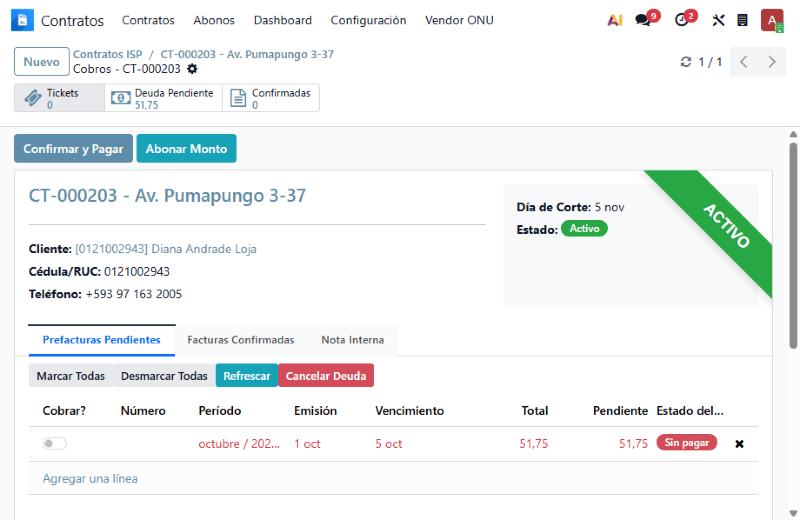800x520 pixels.
Task: Open the Configuración menu
Action: (x=368, y=20)
